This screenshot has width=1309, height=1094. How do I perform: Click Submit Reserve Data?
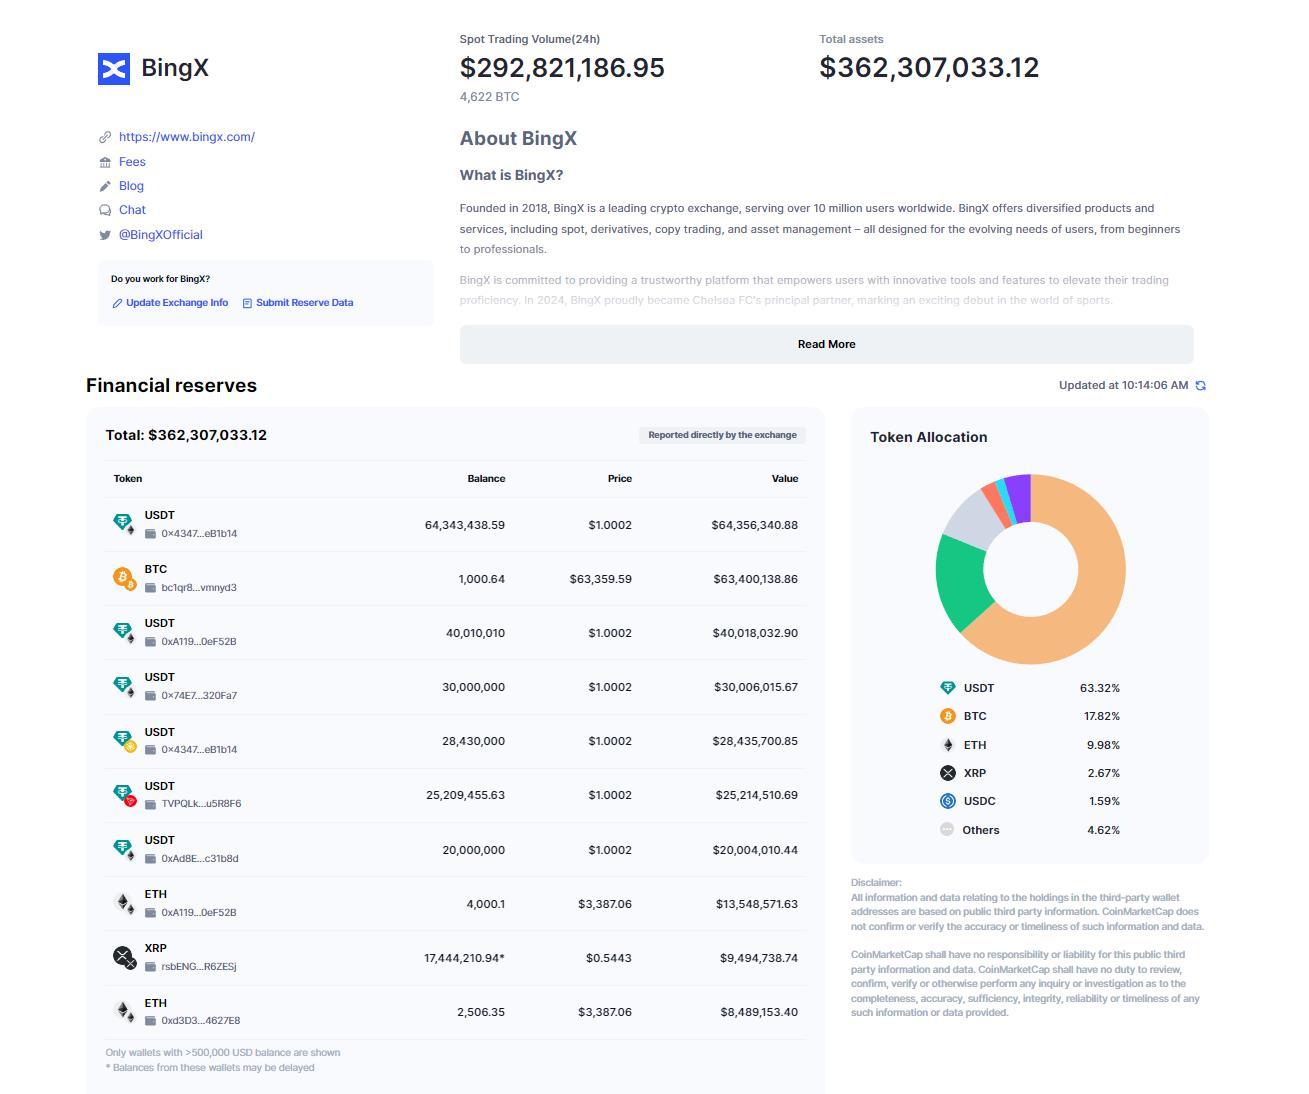304,303
